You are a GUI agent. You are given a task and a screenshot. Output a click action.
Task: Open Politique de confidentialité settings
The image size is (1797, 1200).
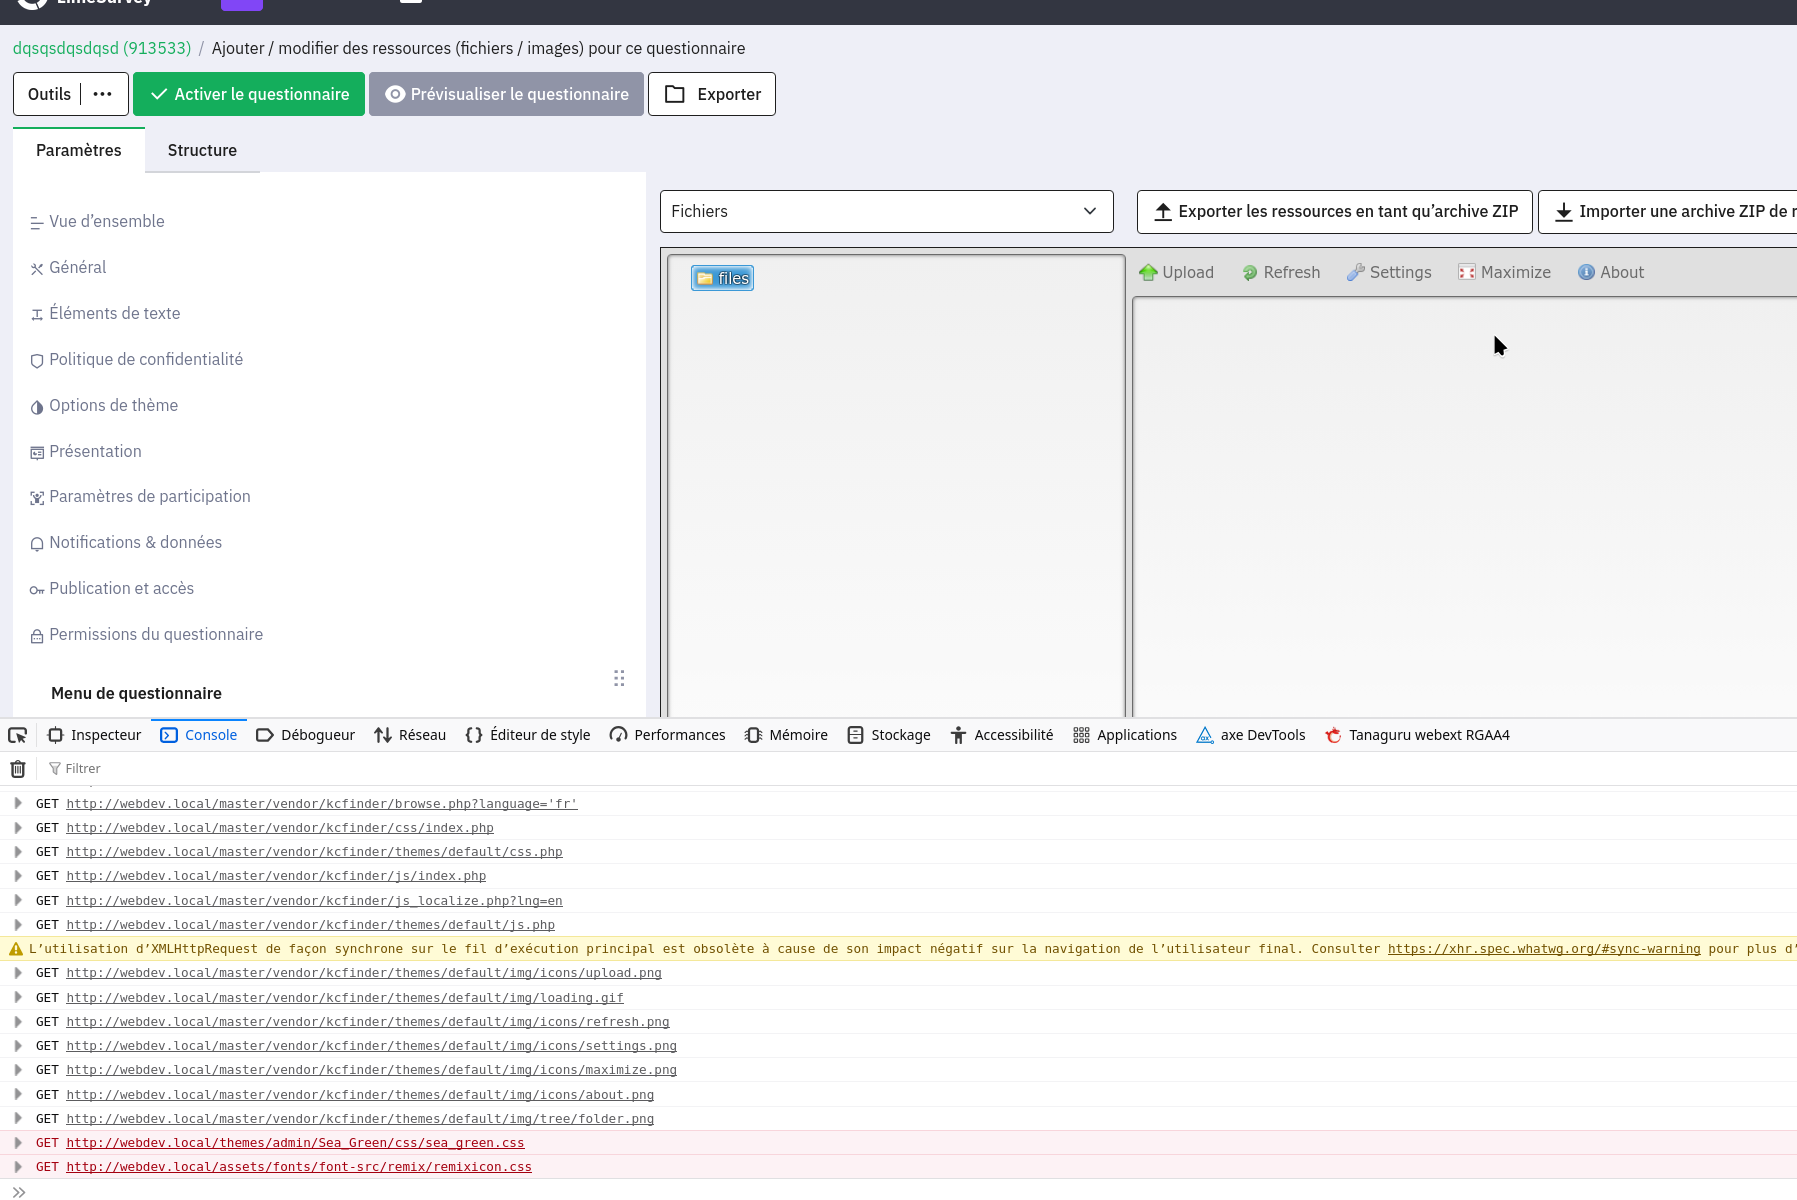tap(146, 359)
